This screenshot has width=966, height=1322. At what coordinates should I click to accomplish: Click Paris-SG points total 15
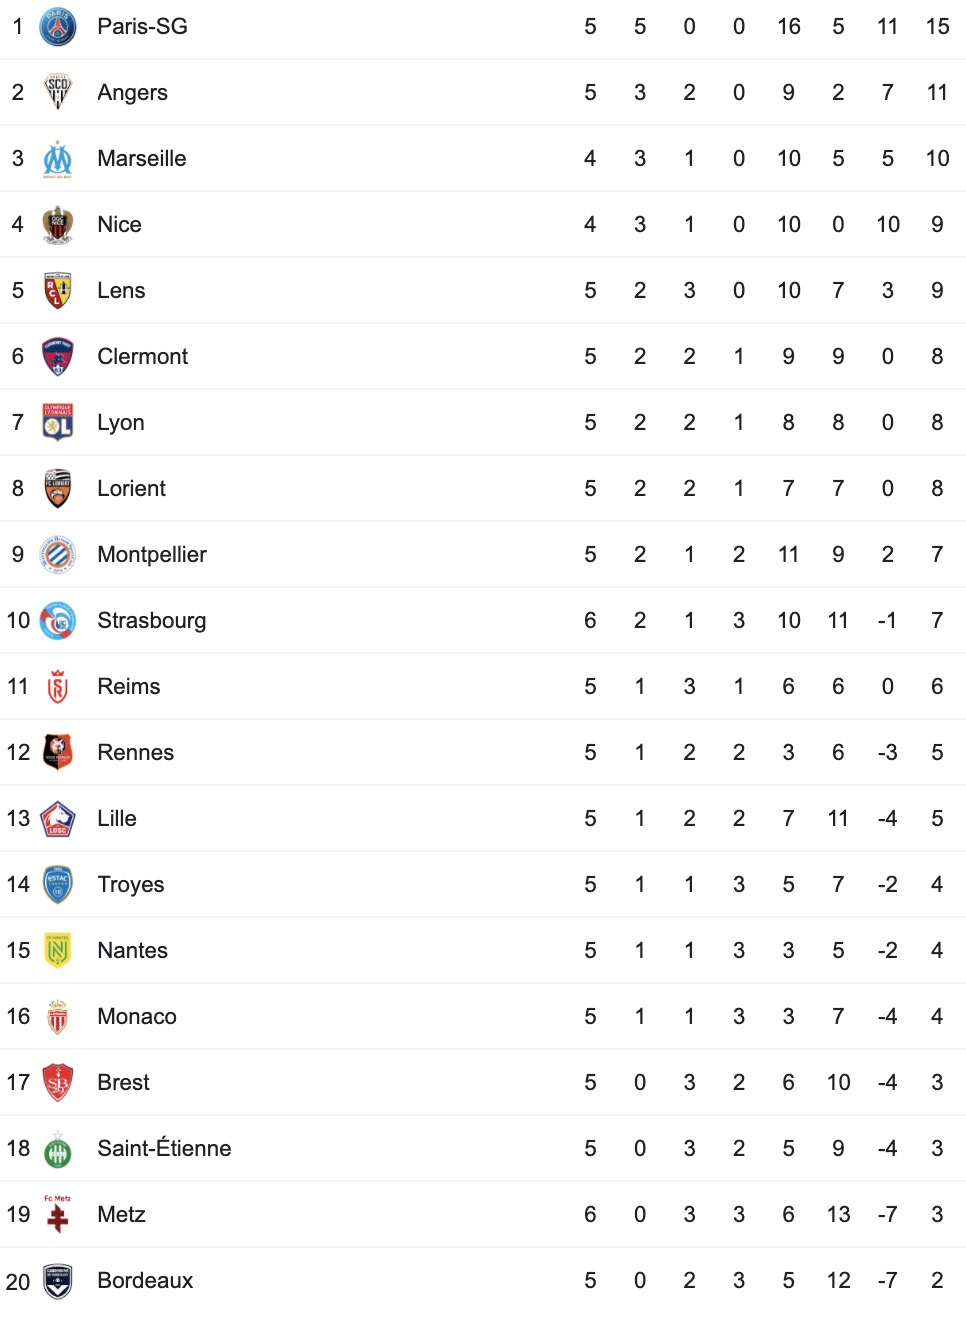click(x=937, y=27)
